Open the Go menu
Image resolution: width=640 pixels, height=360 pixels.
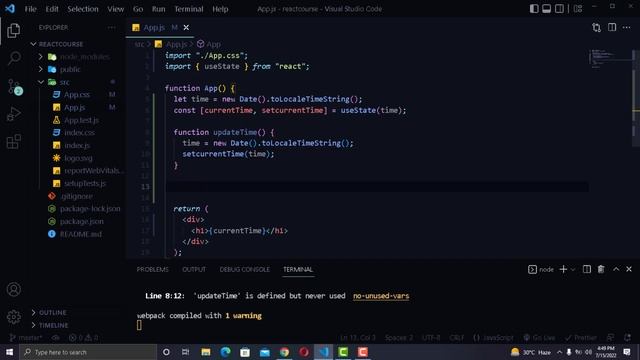coord(138,9)
